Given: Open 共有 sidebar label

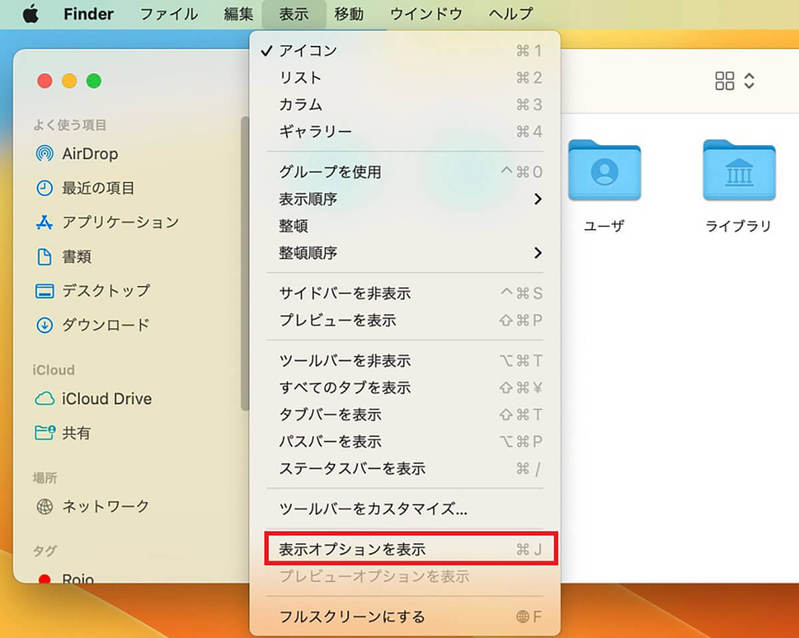Looking at the screenshot, I should pos(76,433).
